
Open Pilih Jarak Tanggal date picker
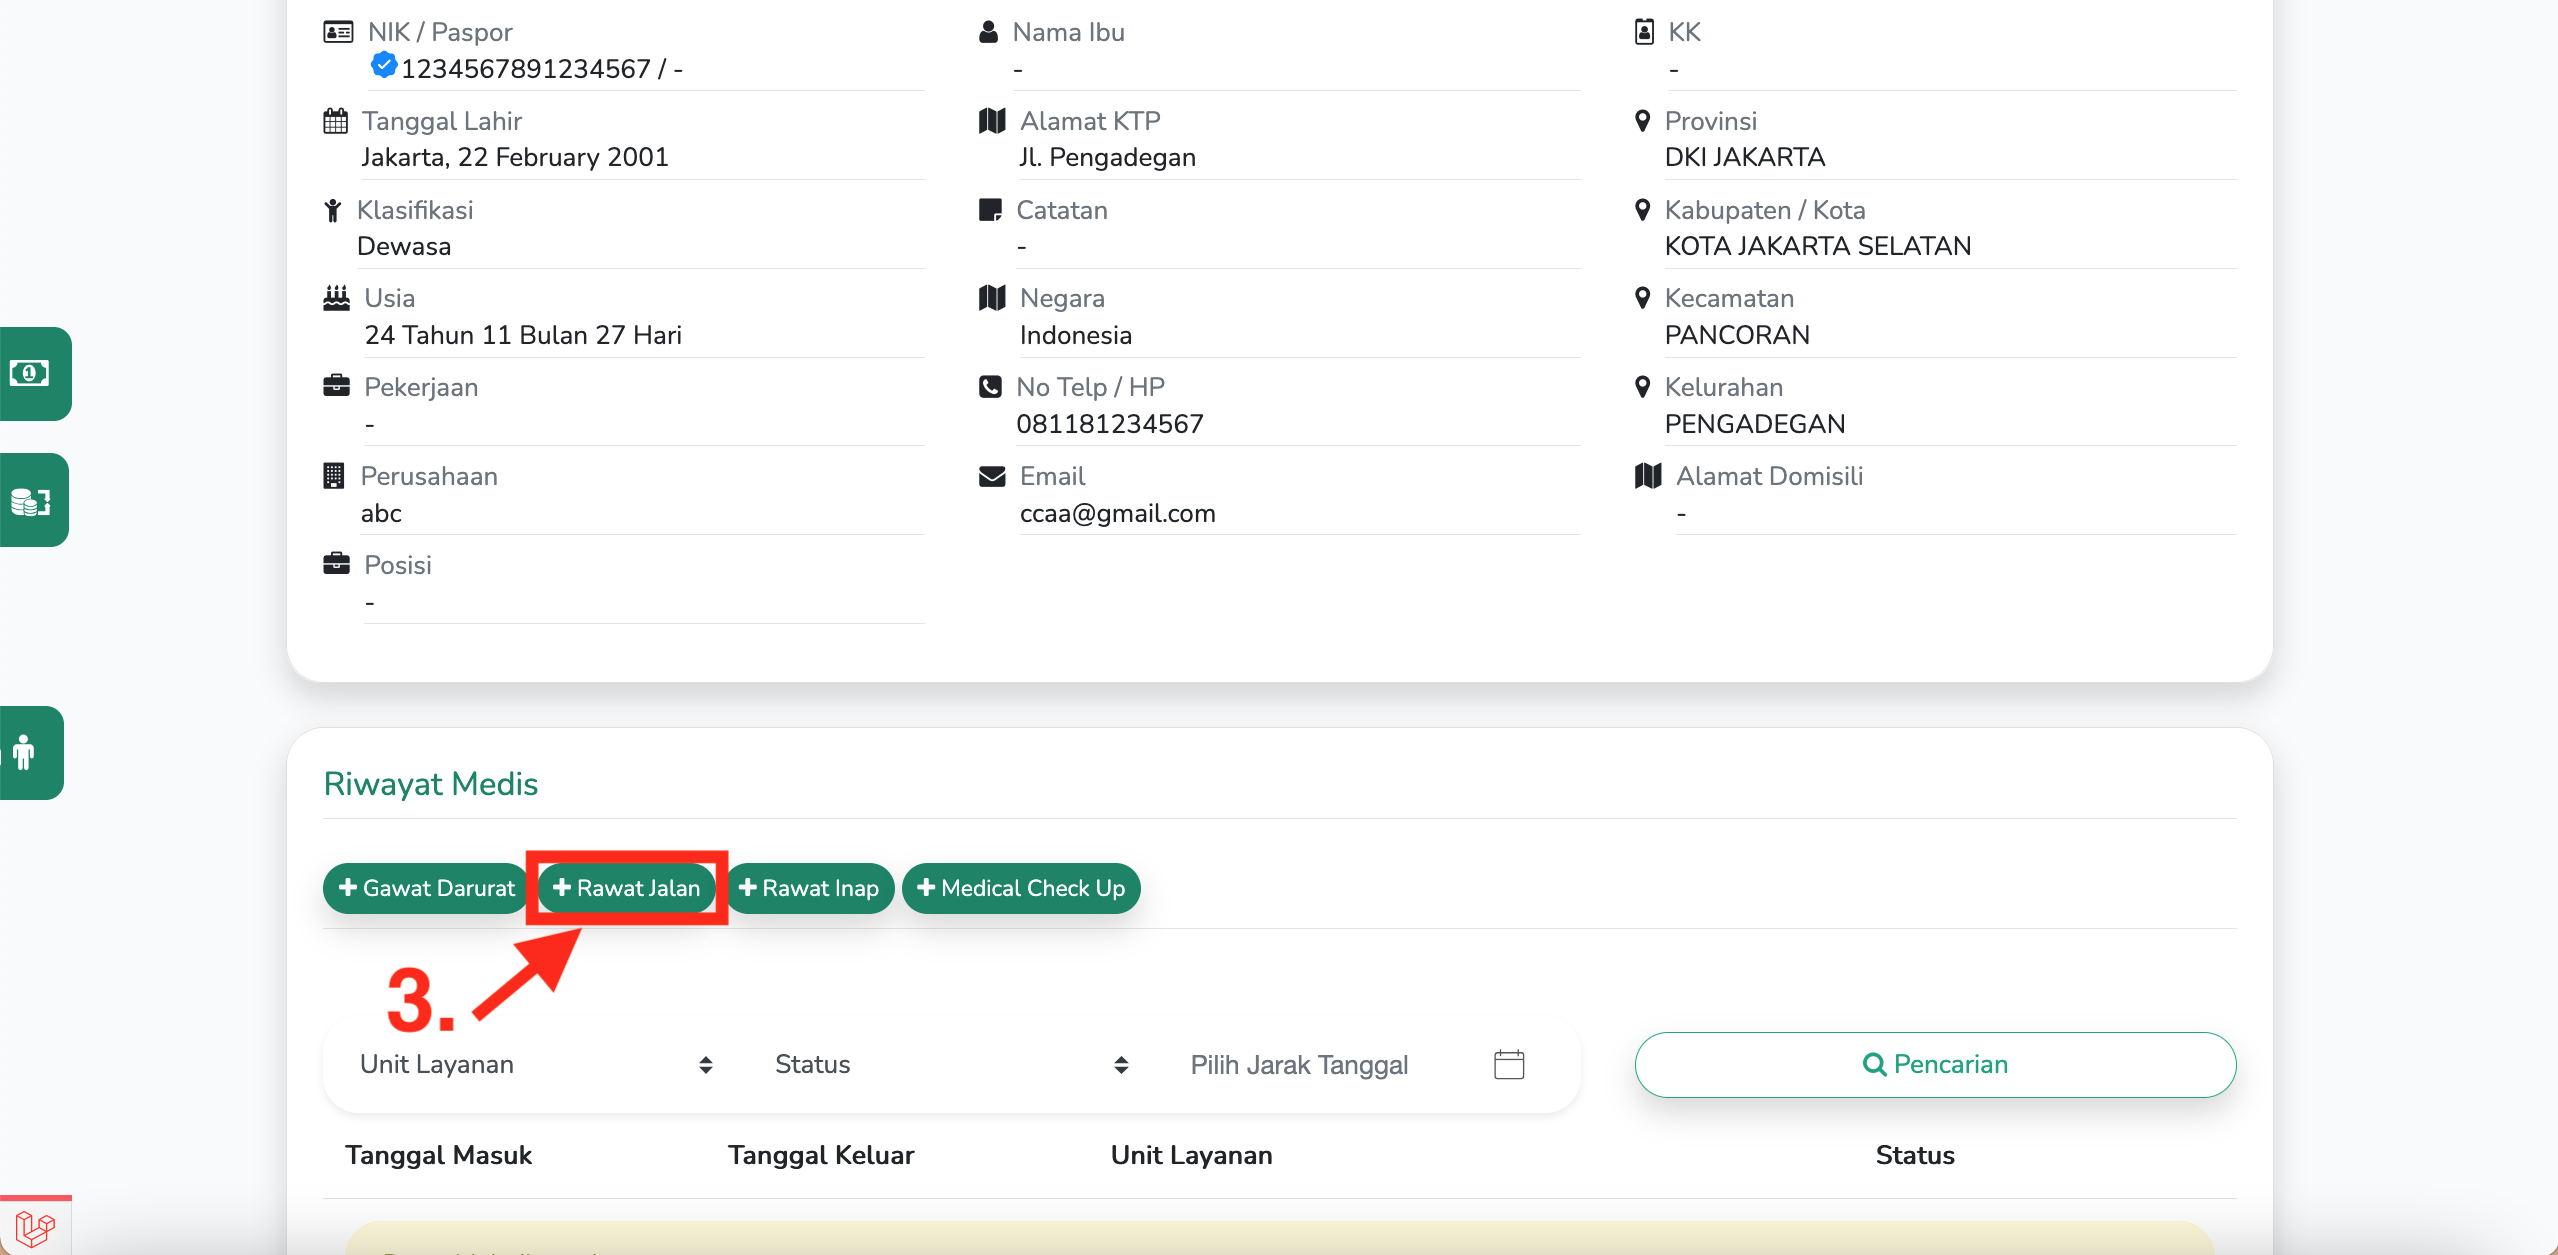click(1300, 1064)
